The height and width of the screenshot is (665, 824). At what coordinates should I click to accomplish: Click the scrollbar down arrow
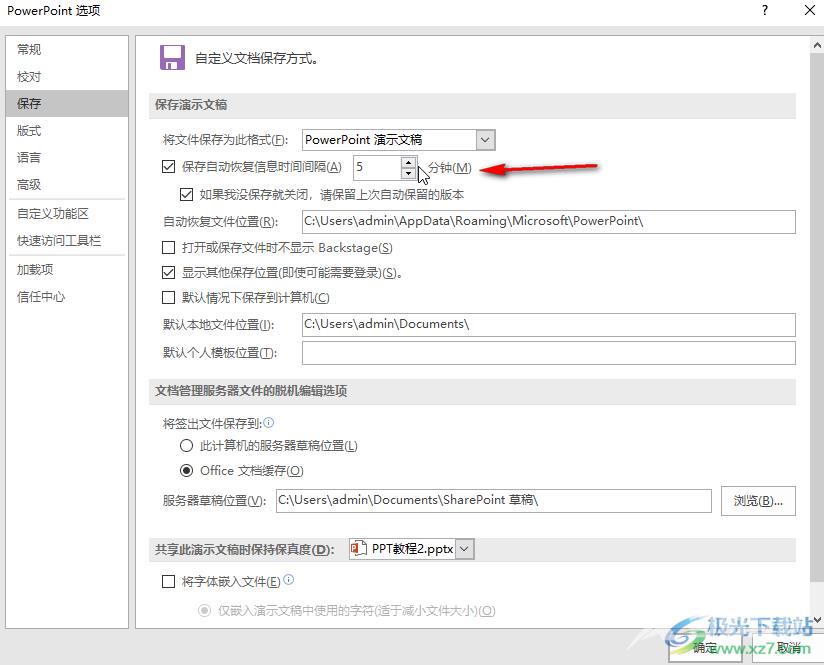817,620
